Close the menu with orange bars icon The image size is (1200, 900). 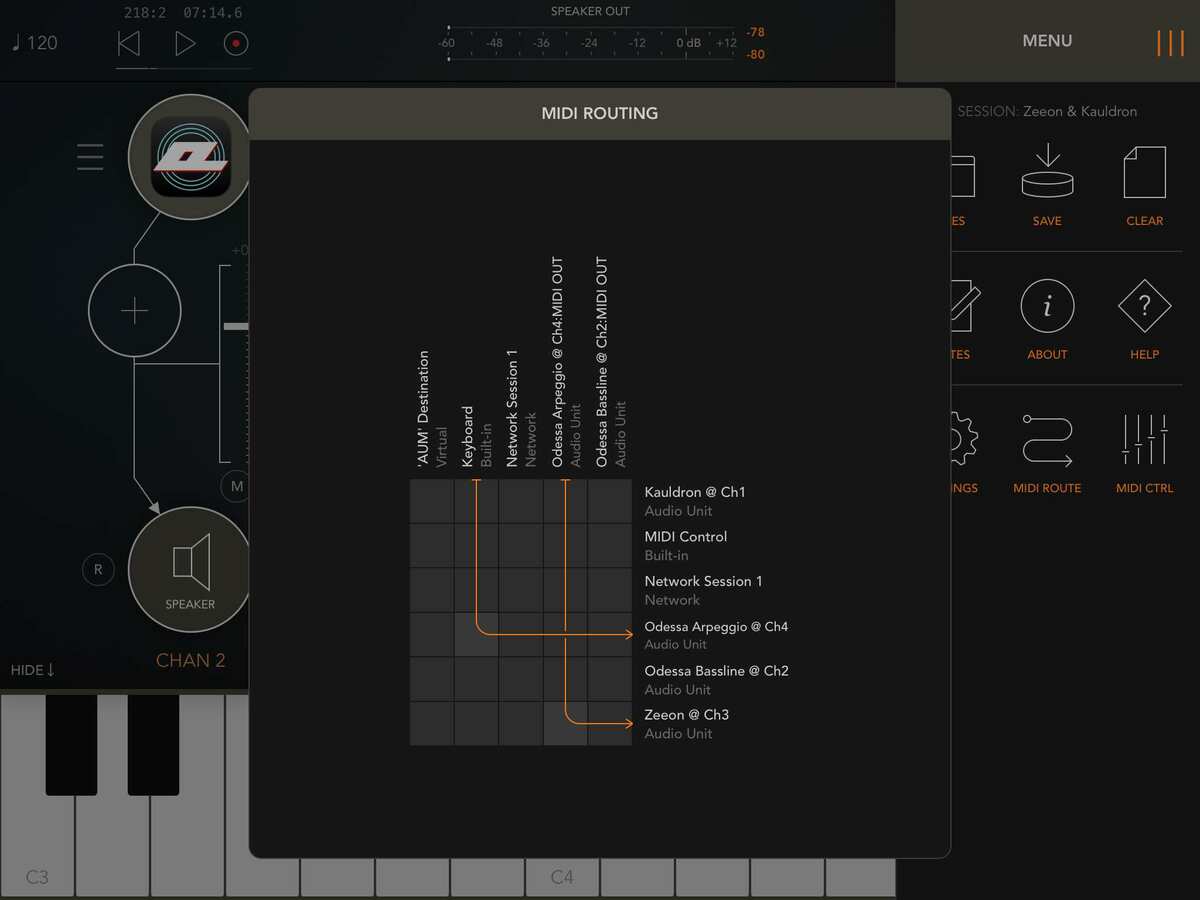1170,43
